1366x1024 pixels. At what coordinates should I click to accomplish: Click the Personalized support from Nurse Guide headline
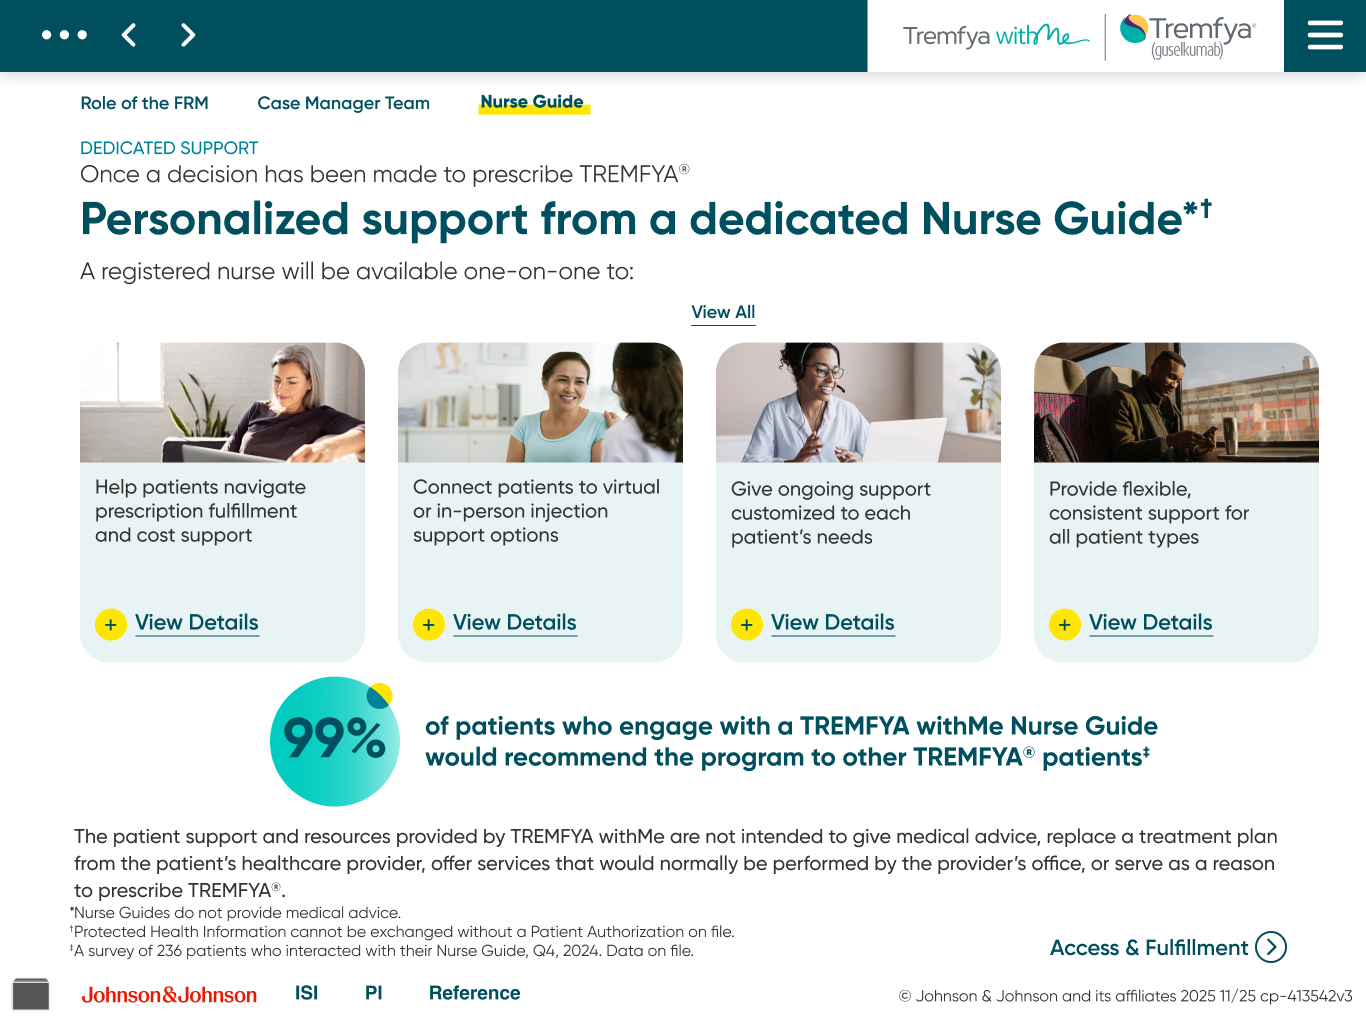[x=646, y=219]
